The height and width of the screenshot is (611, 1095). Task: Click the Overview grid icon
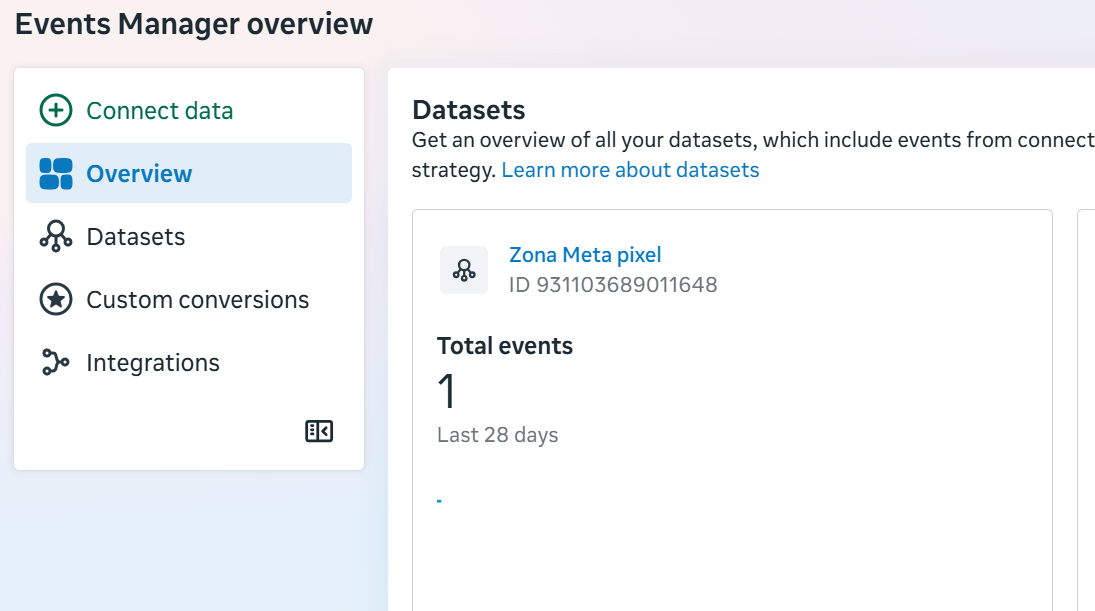tap(56, 174)
